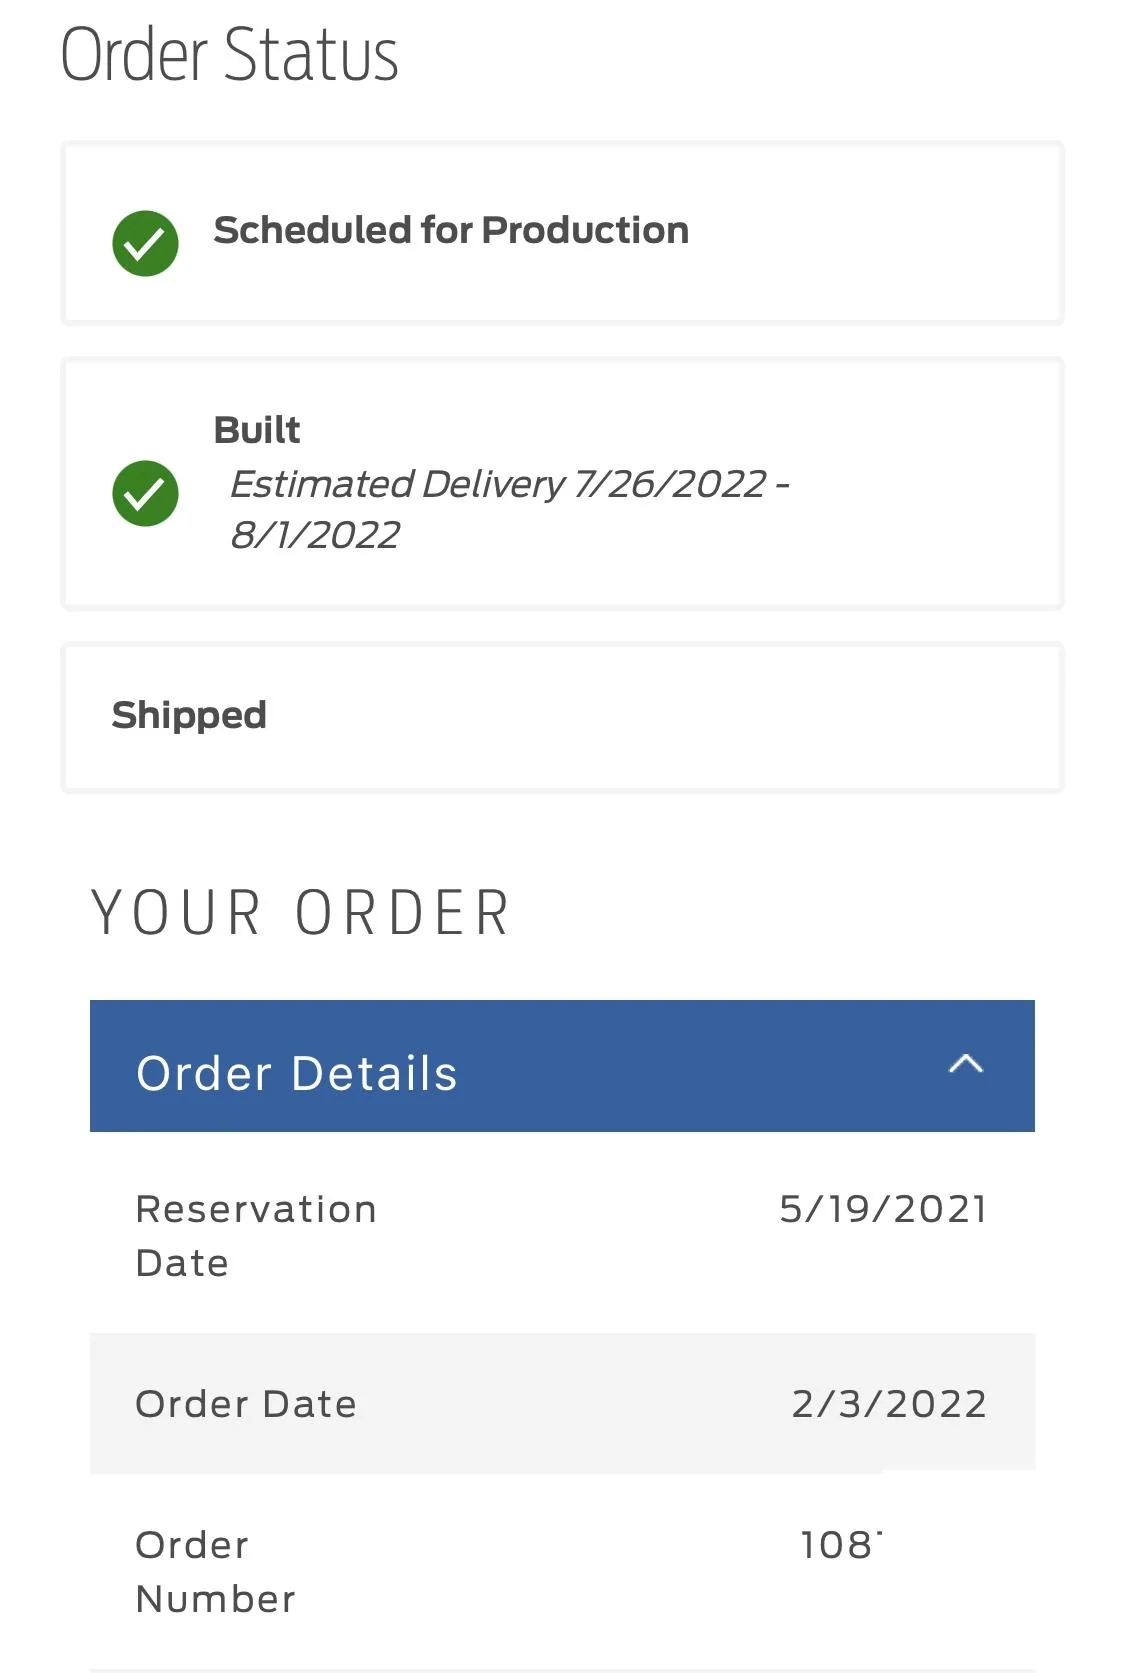The width and height of the screenshot is (1125, 1673).
Task: Select the YOUR ORDER section heading
Action: pos(301,913)
